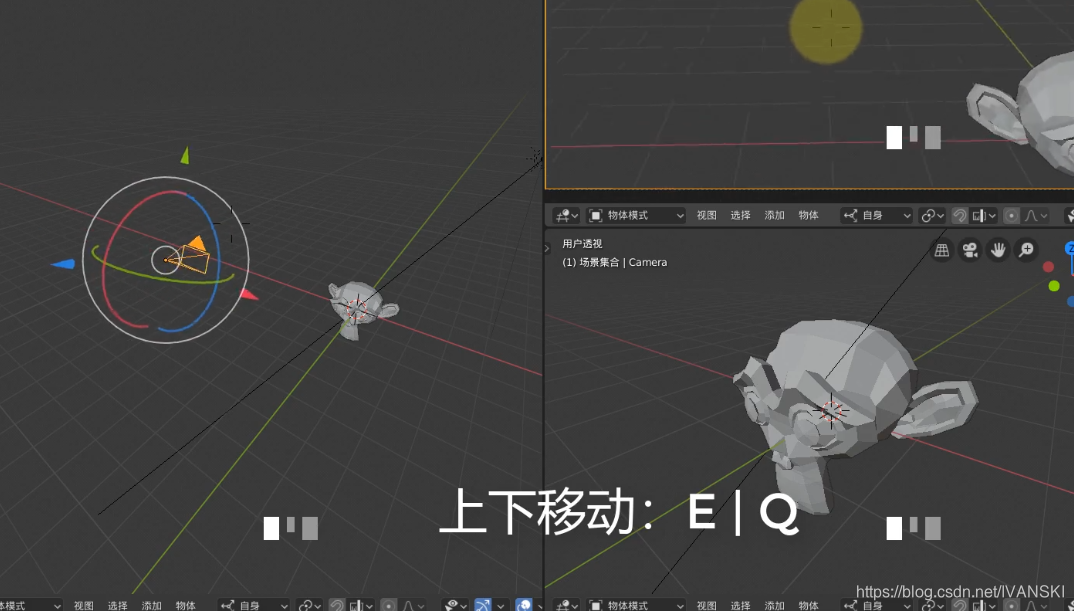The width and height of the screenshot is (1074, 611).
Task: Open 视图 menu in header above 用户透视
Action: (x=706, y=216)
